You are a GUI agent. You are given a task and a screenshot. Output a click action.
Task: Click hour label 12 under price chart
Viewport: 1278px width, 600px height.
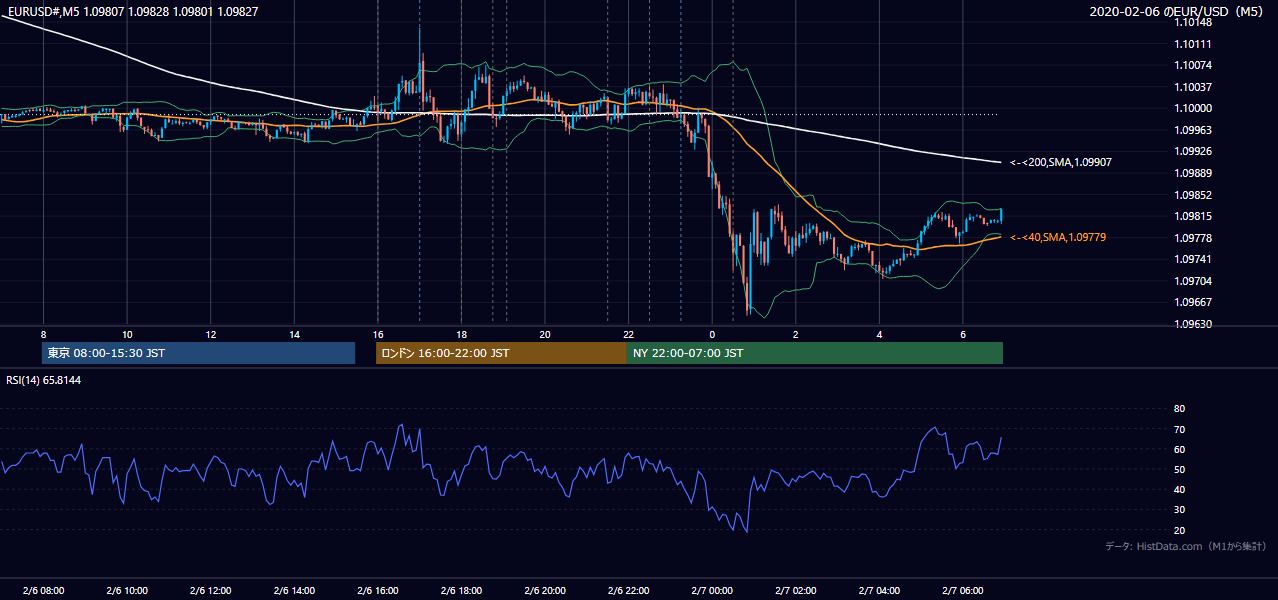211,334
